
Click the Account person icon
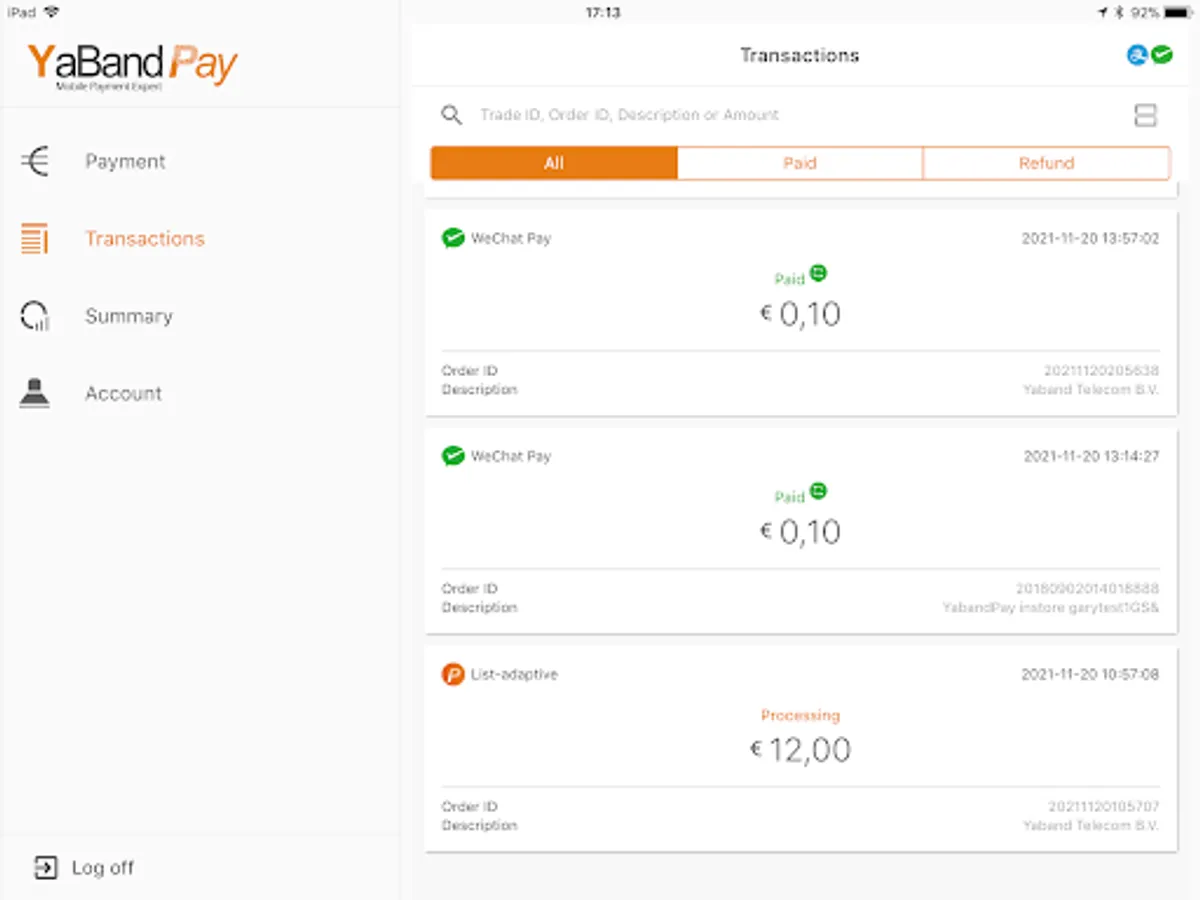[35, 393]
